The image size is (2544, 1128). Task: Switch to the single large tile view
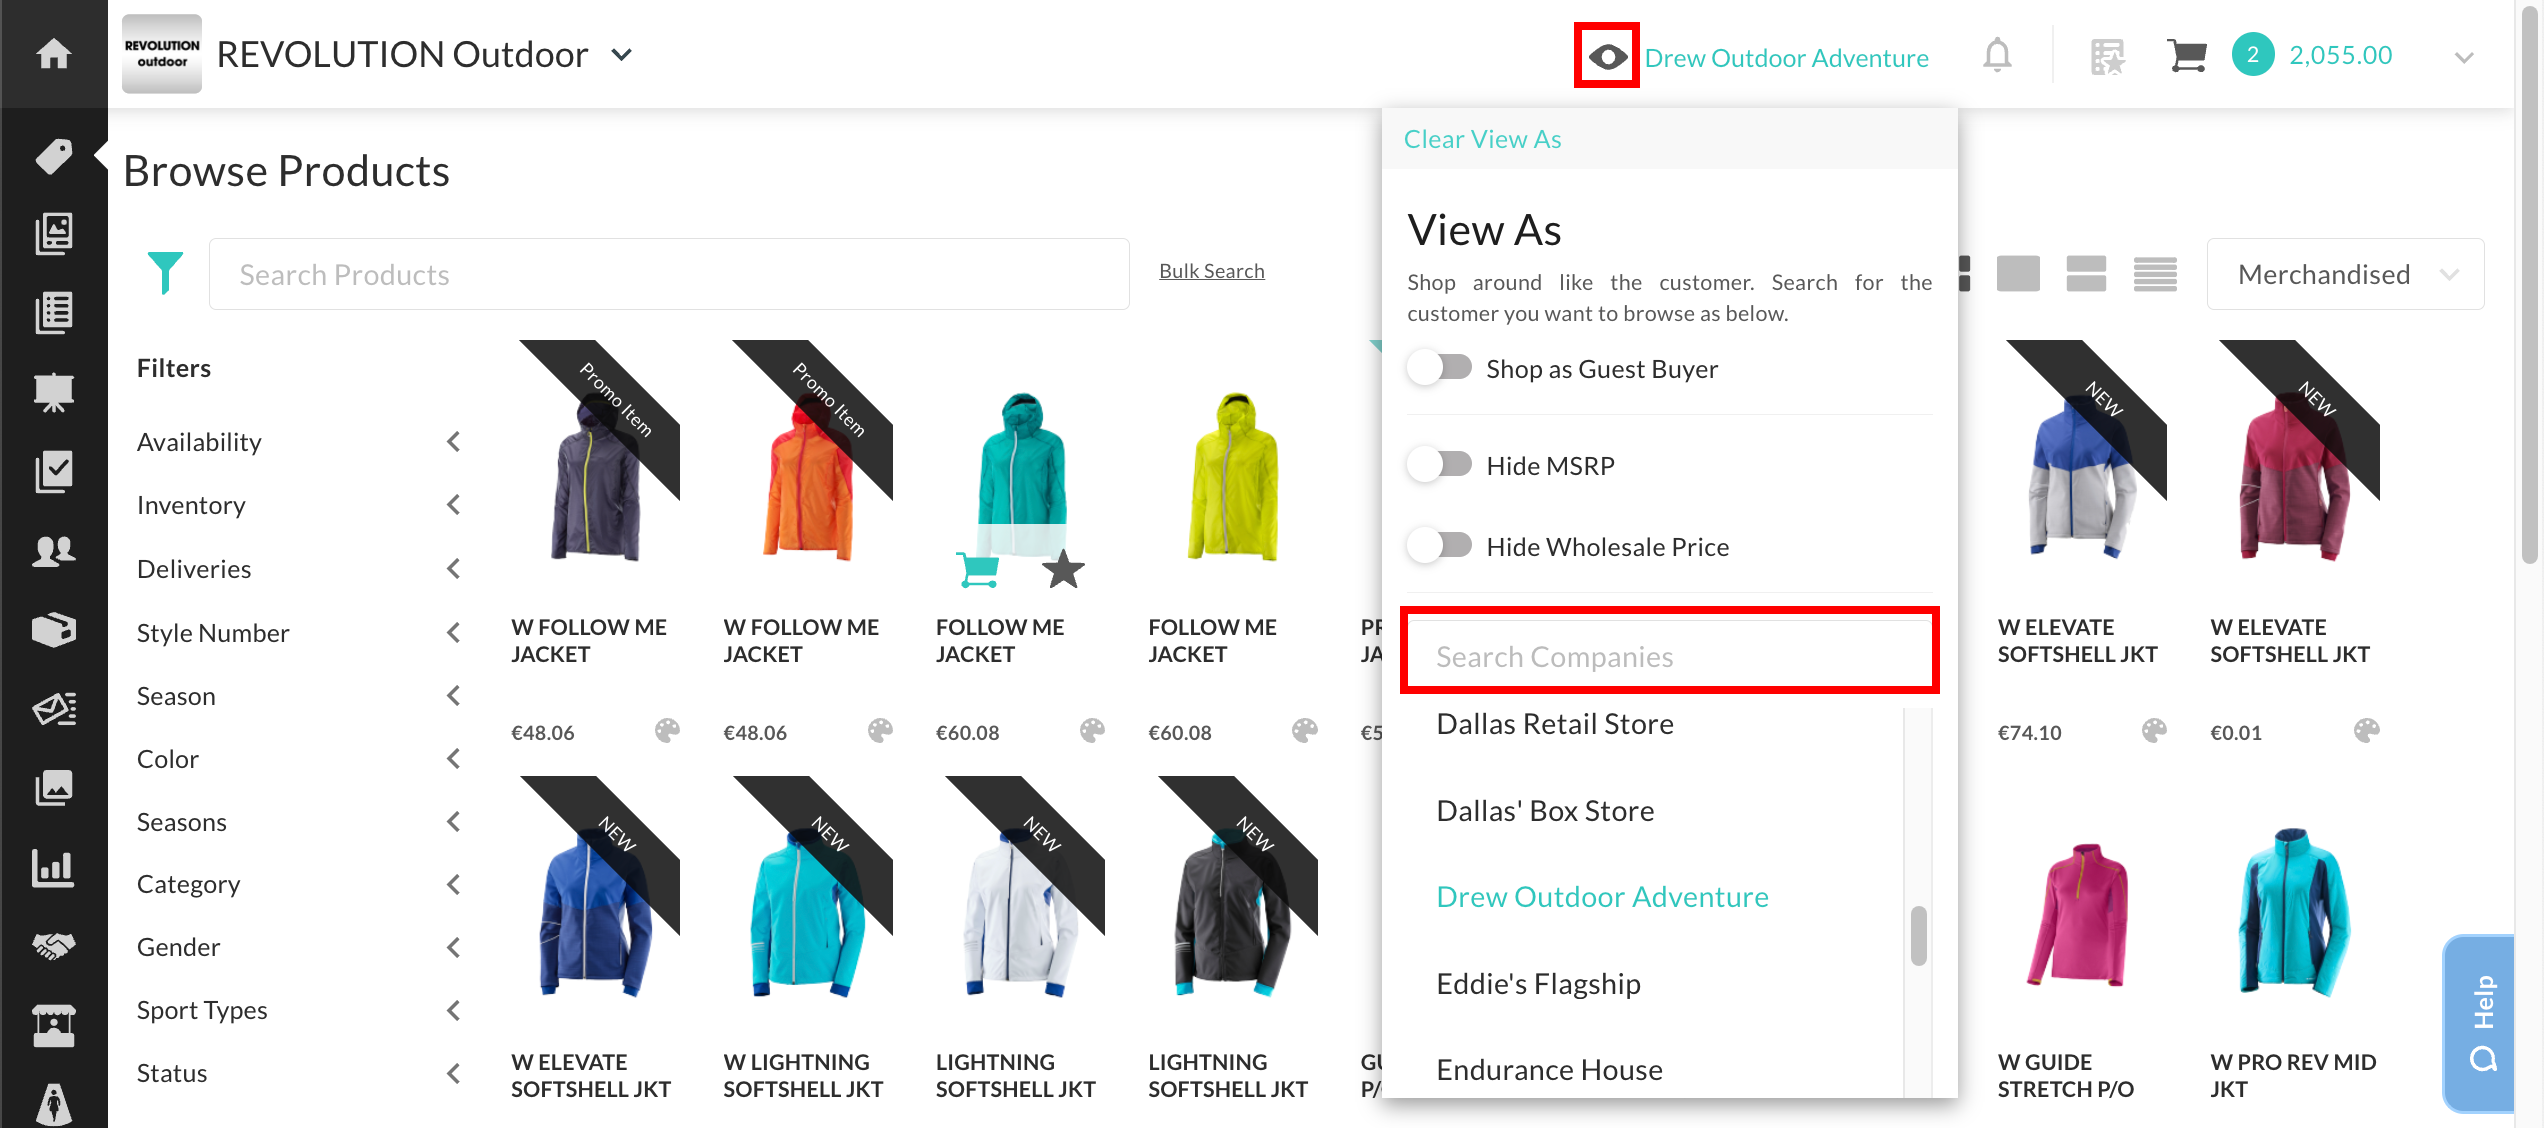2018,273
